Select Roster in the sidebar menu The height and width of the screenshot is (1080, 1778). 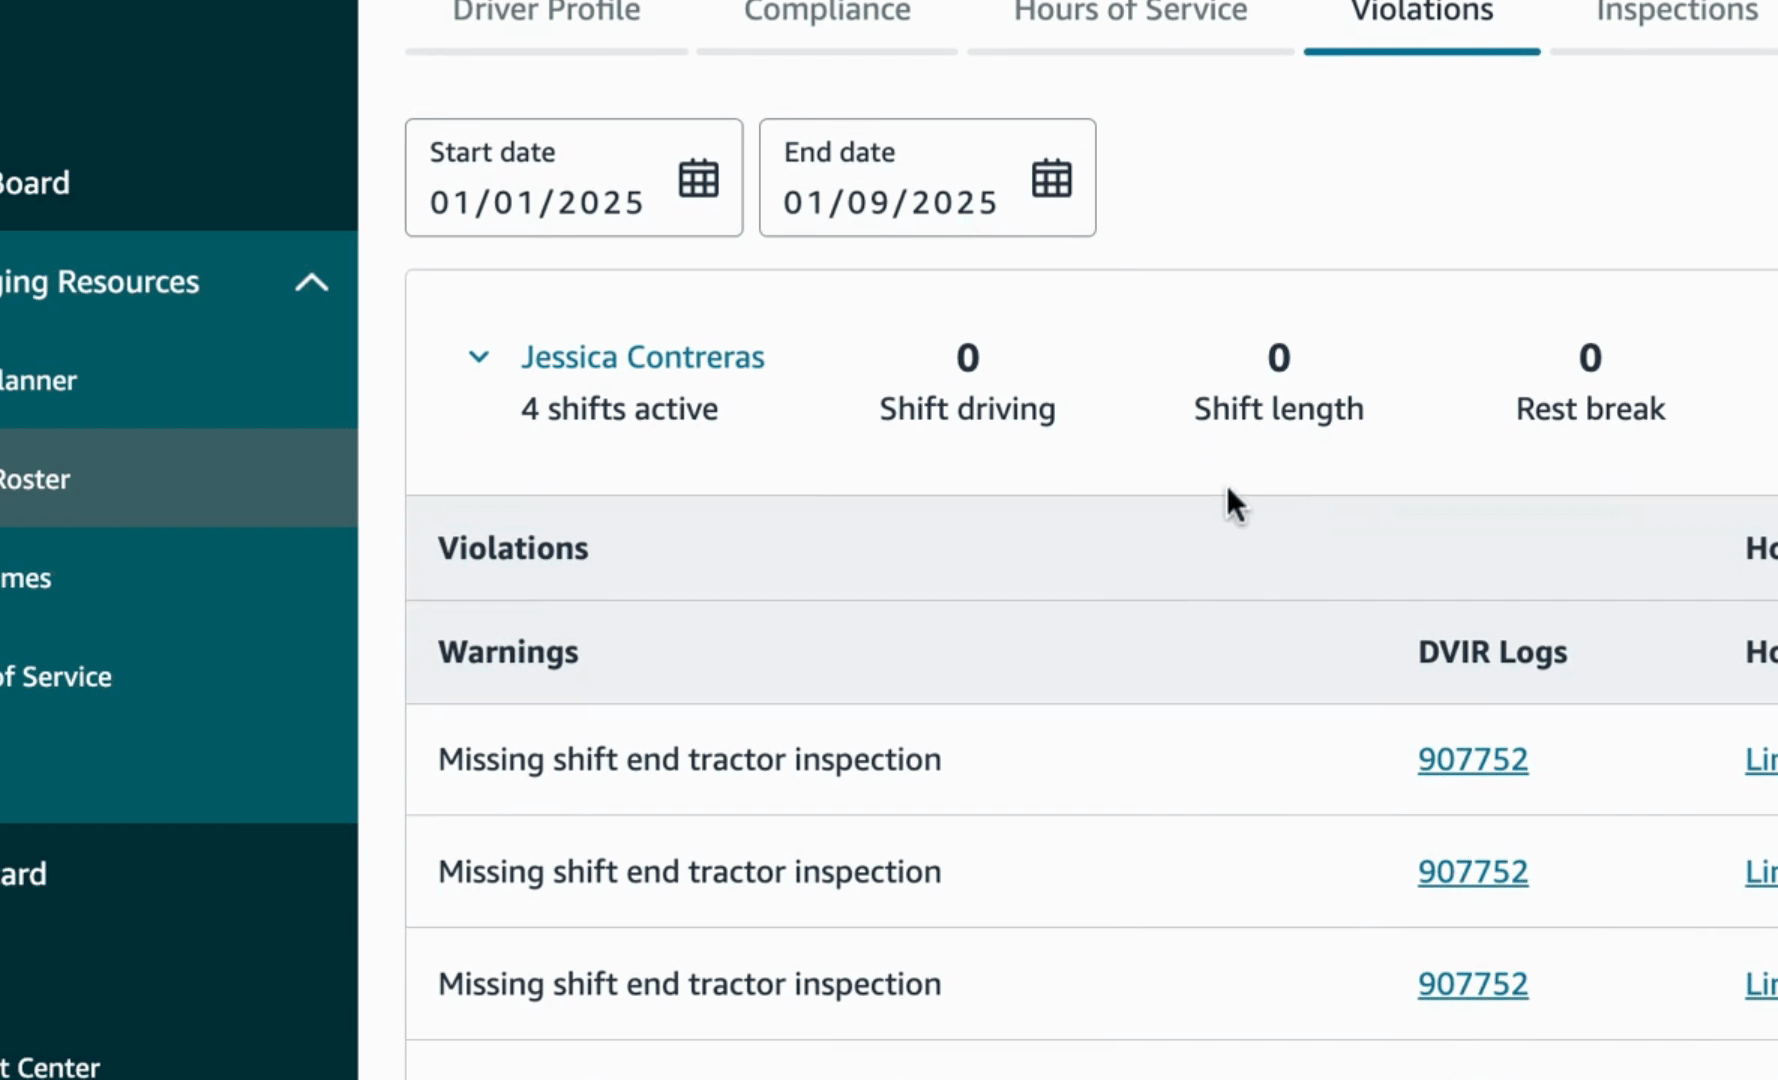[36, 479]
